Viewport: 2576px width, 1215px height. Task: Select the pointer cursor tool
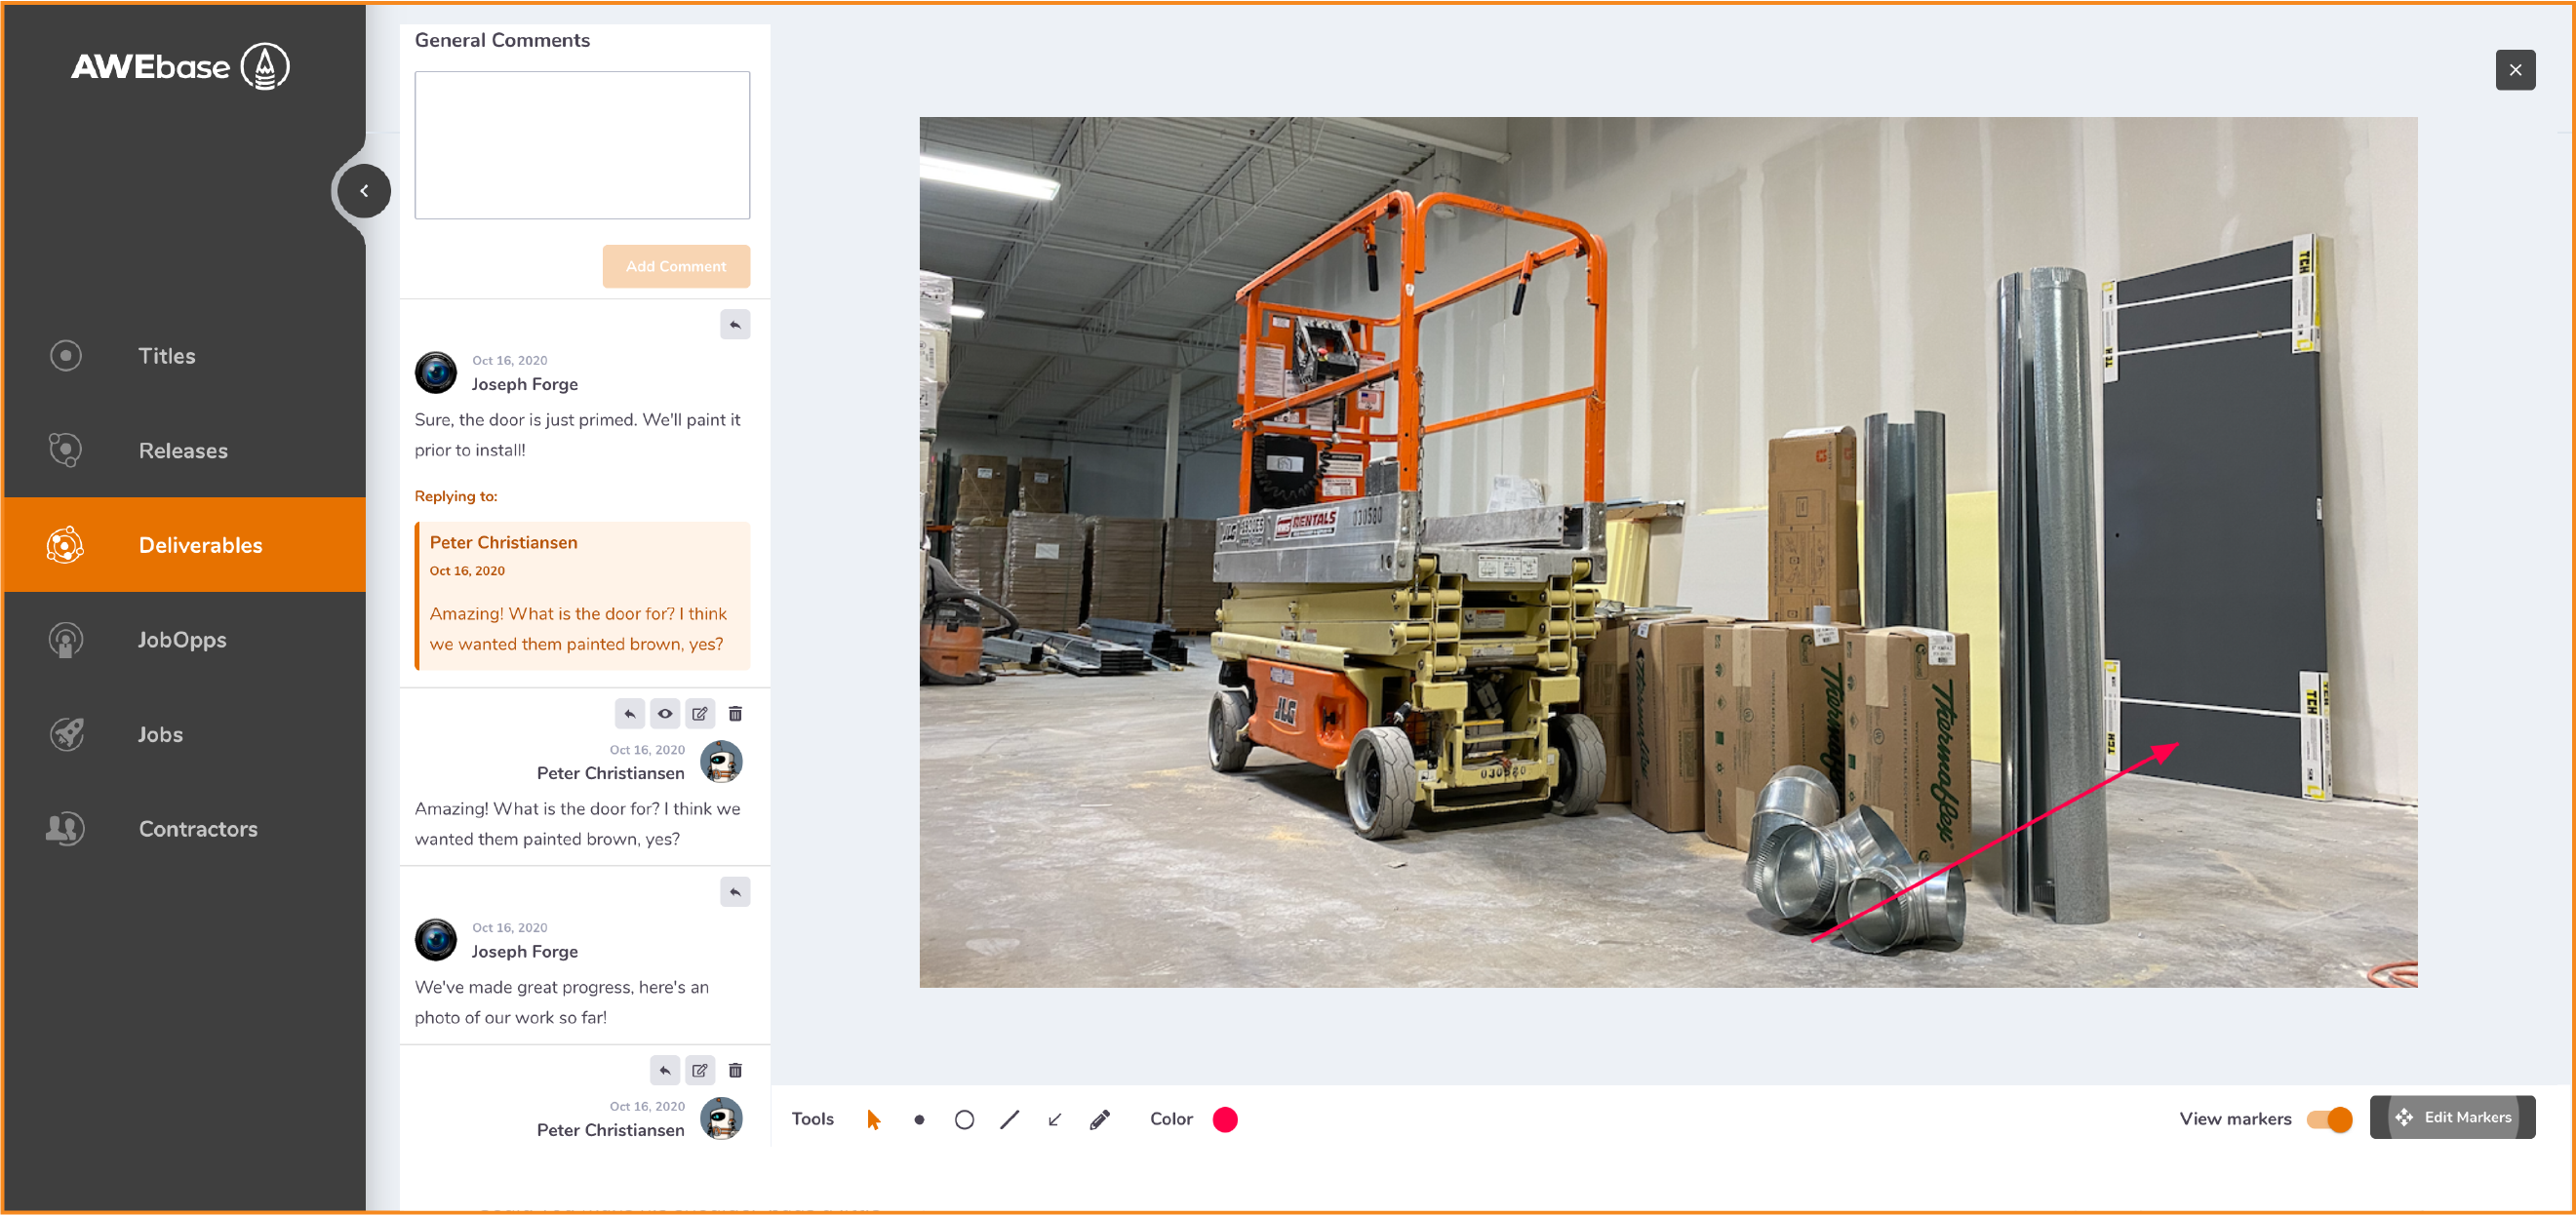[x=873, y=1119]
